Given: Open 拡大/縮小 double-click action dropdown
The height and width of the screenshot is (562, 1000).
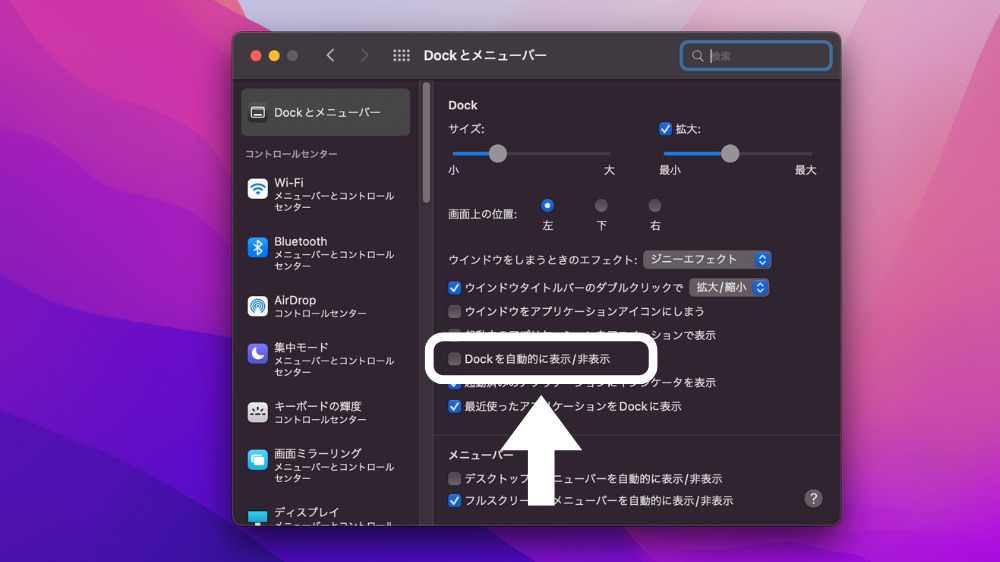Looking at the screenshot, I should [x=728, y=288].
